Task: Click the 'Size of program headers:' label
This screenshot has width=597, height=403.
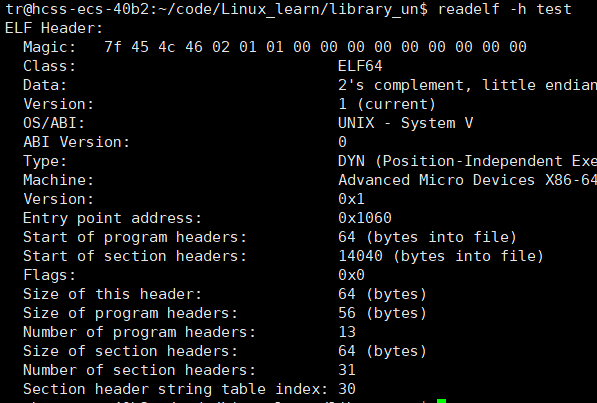Action: click(x=130, y=313)
